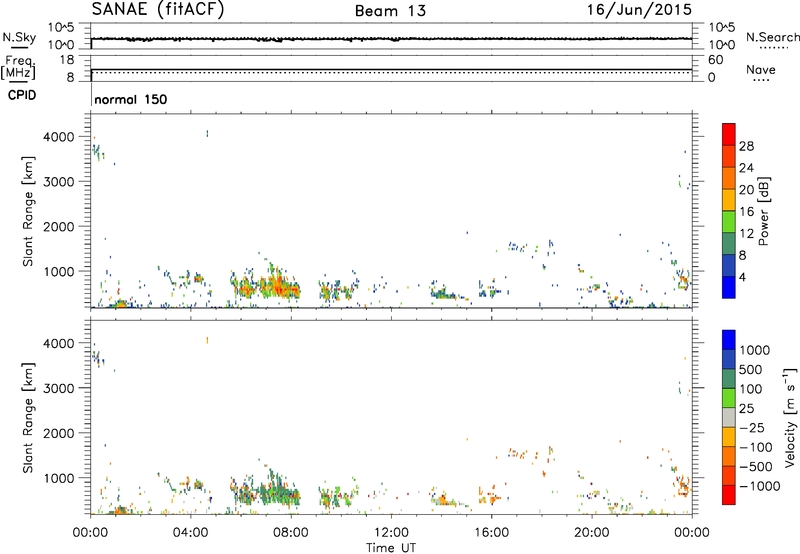Viewport: 800px width, 554px height.
Task: Click the red bottom of Velocity color bar
Action: coord(729,497)
